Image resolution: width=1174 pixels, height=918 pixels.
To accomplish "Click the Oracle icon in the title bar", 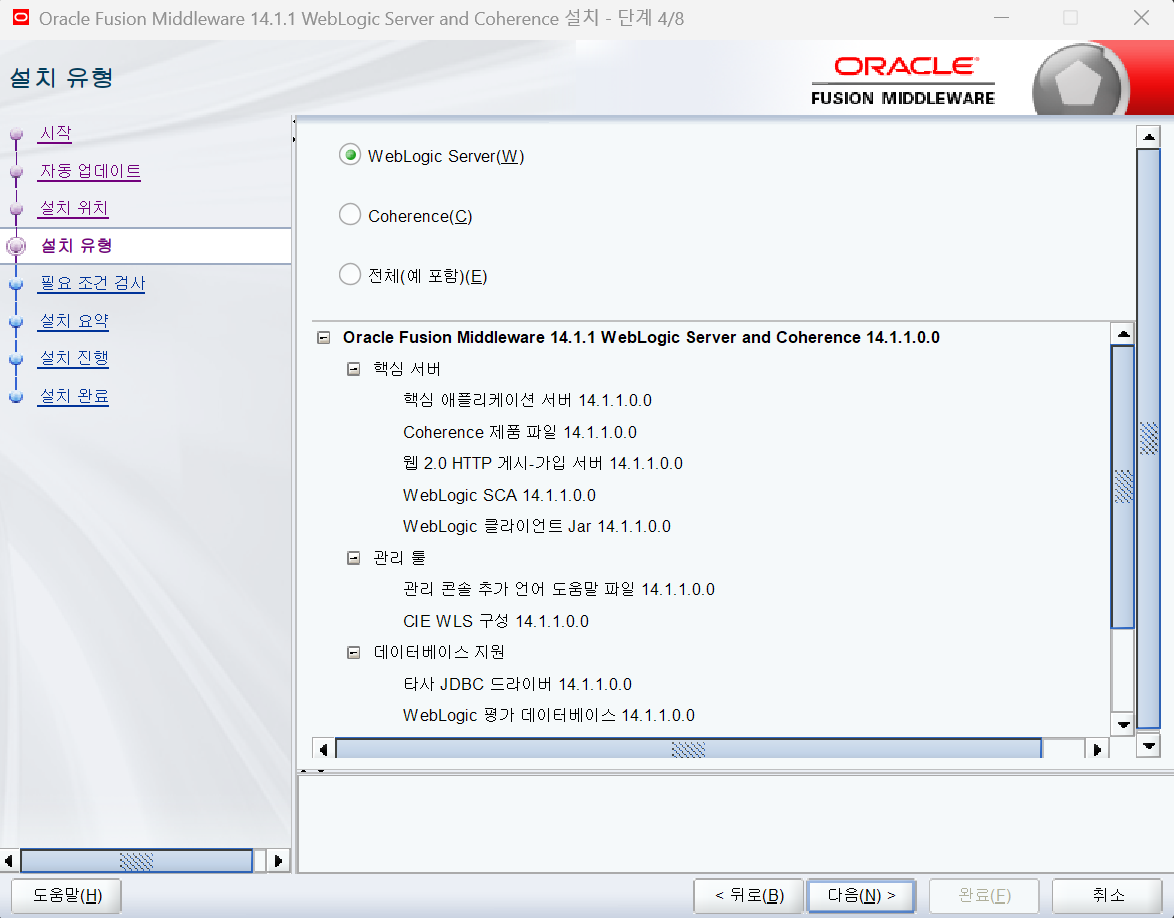I will (x=21, y=18).
